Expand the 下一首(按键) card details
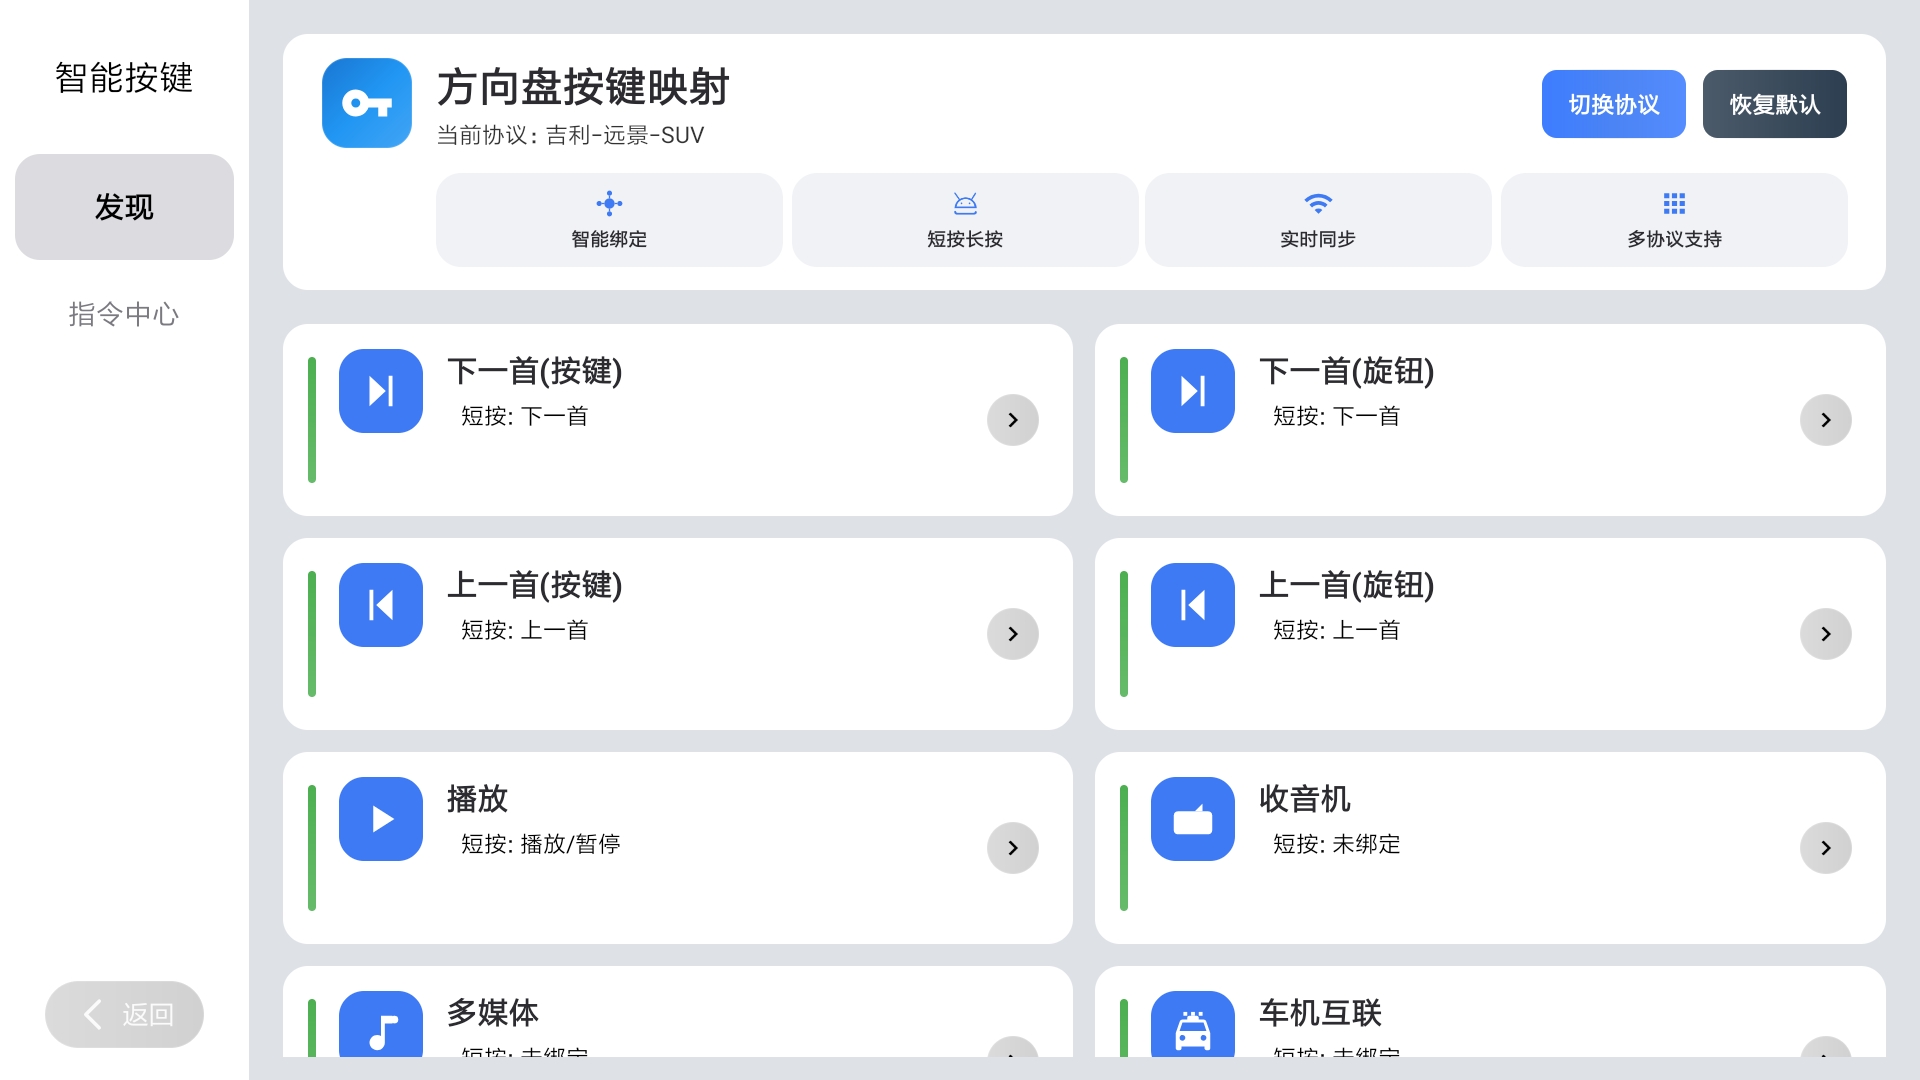1920x1080 pixels. [1012, 420]
